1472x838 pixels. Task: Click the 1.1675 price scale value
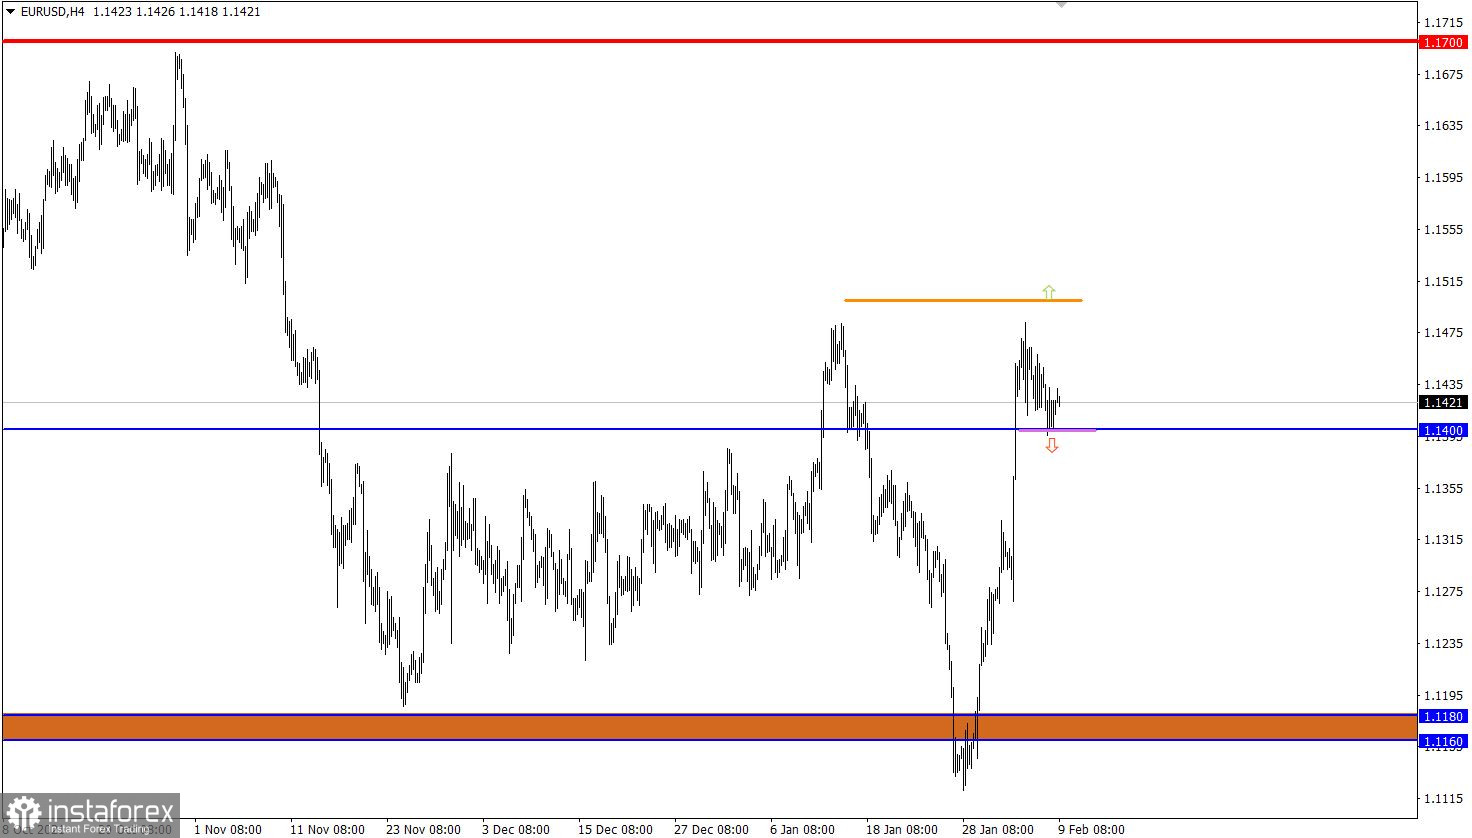click(1443, 74)
